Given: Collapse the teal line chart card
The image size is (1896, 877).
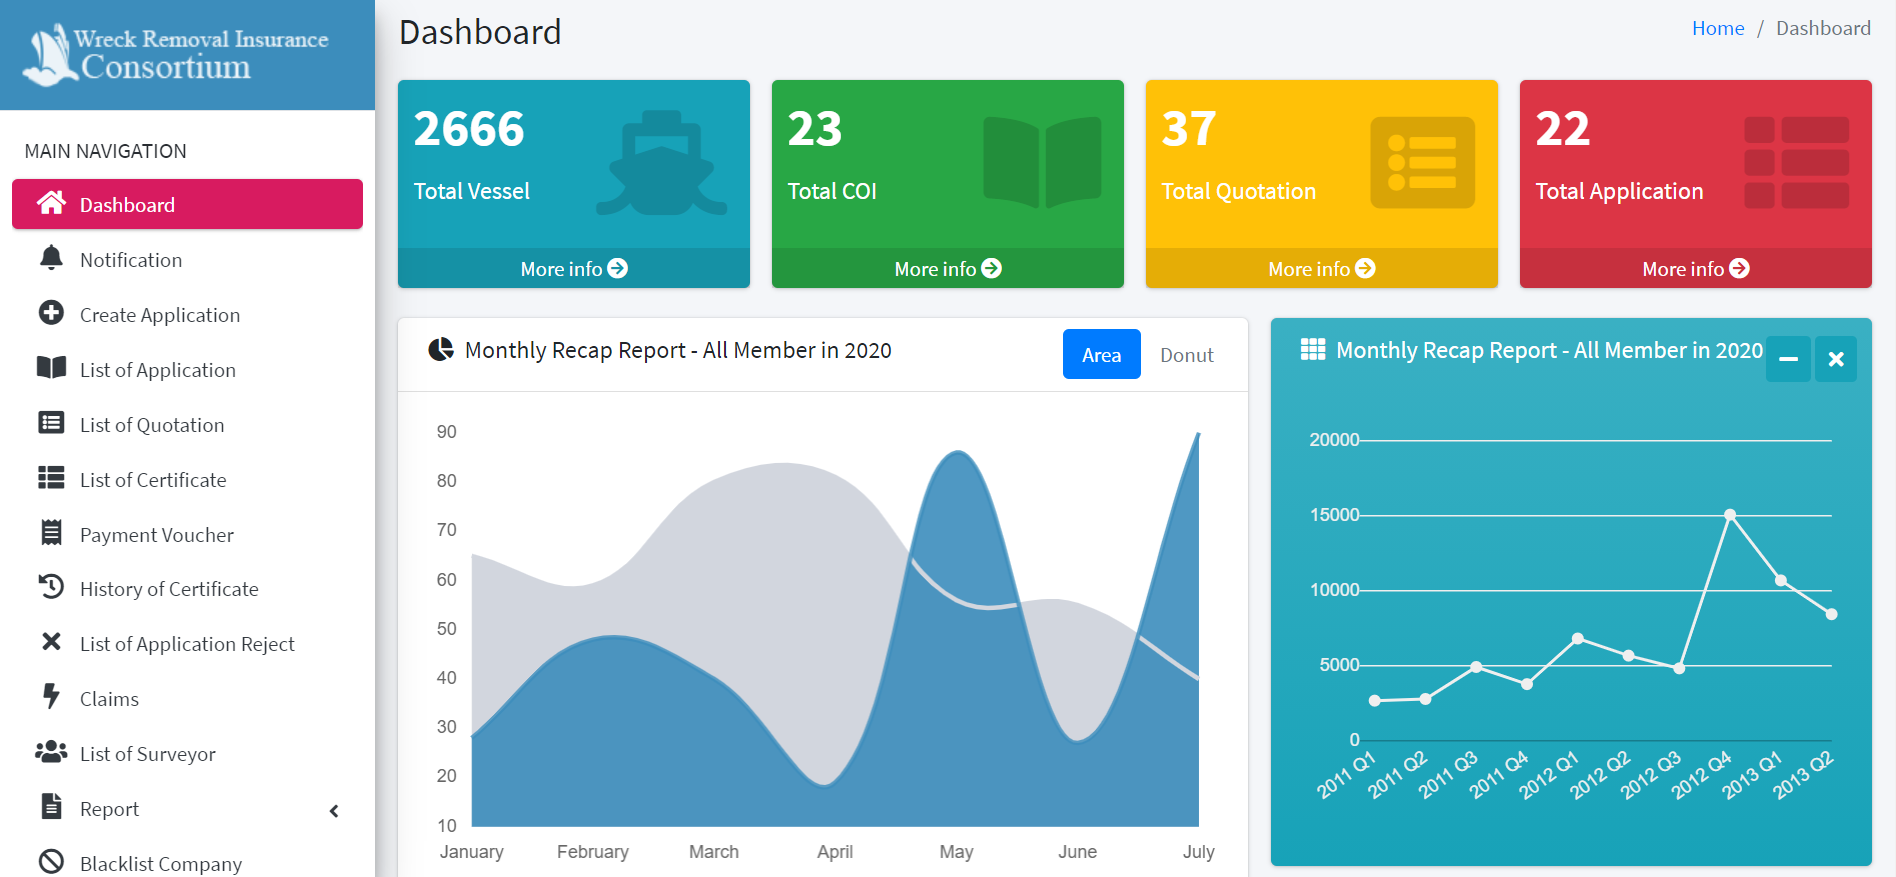Looking at the screenshot, I should [1788, 359].
